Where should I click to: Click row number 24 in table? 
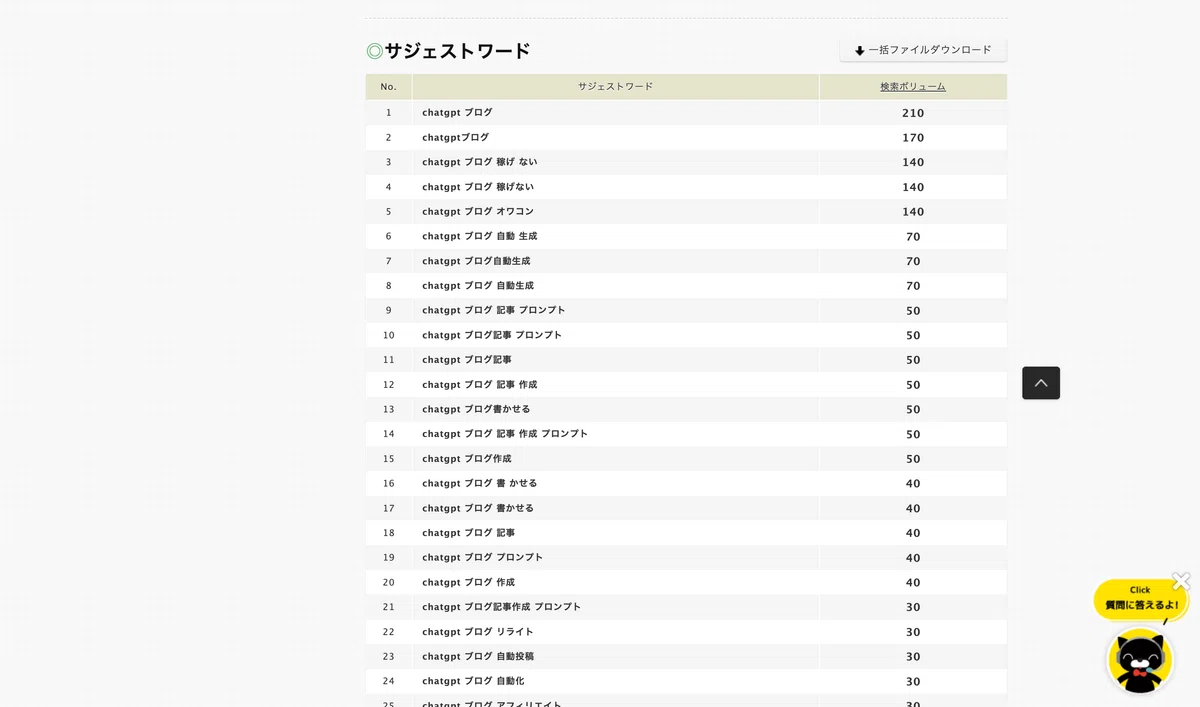pos(389,681)
